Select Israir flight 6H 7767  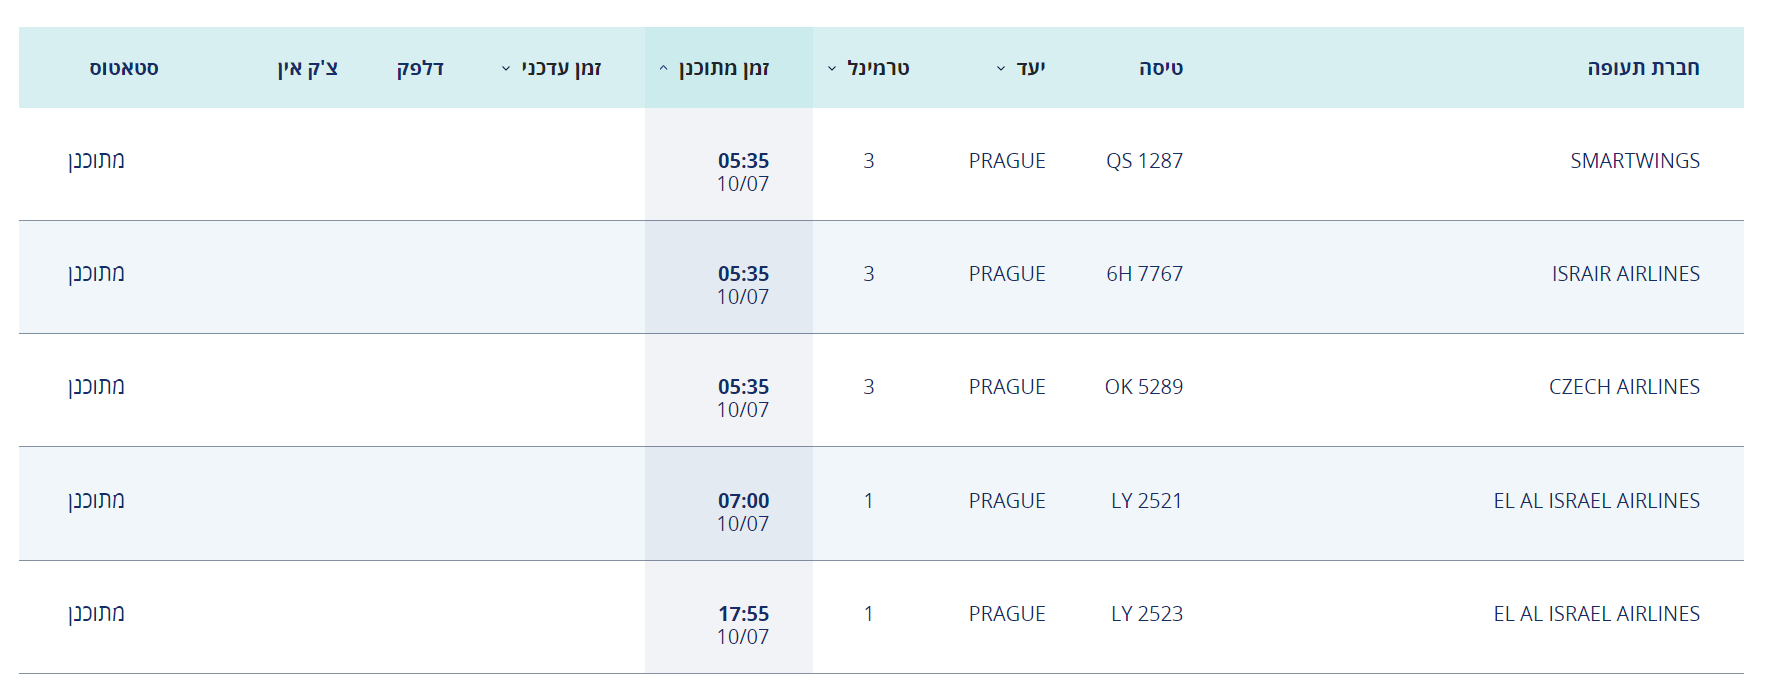tap(1143, 274)
